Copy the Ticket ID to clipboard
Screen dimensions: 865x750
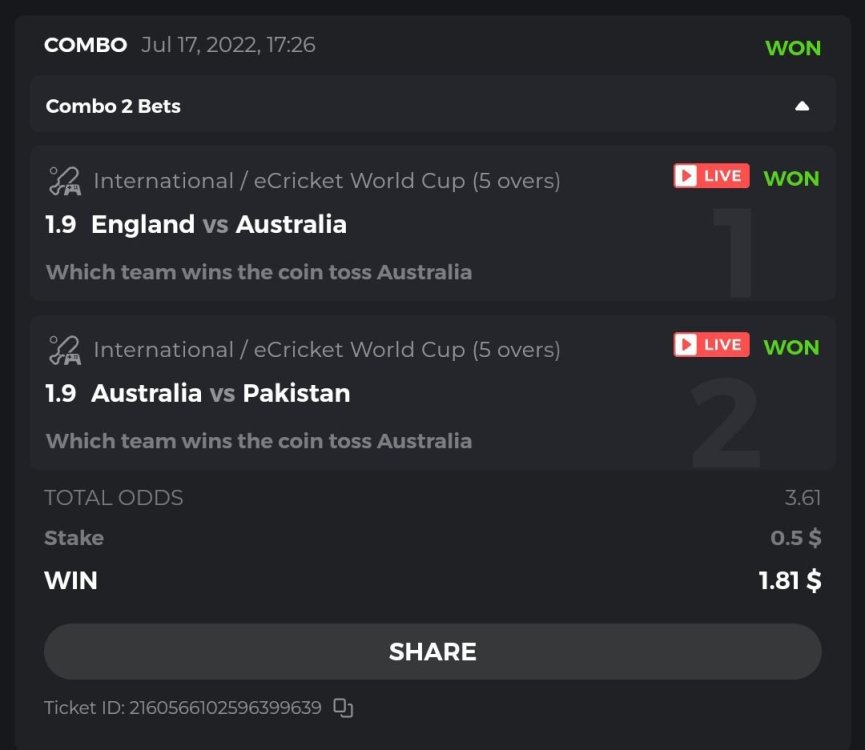coord(343,708)
